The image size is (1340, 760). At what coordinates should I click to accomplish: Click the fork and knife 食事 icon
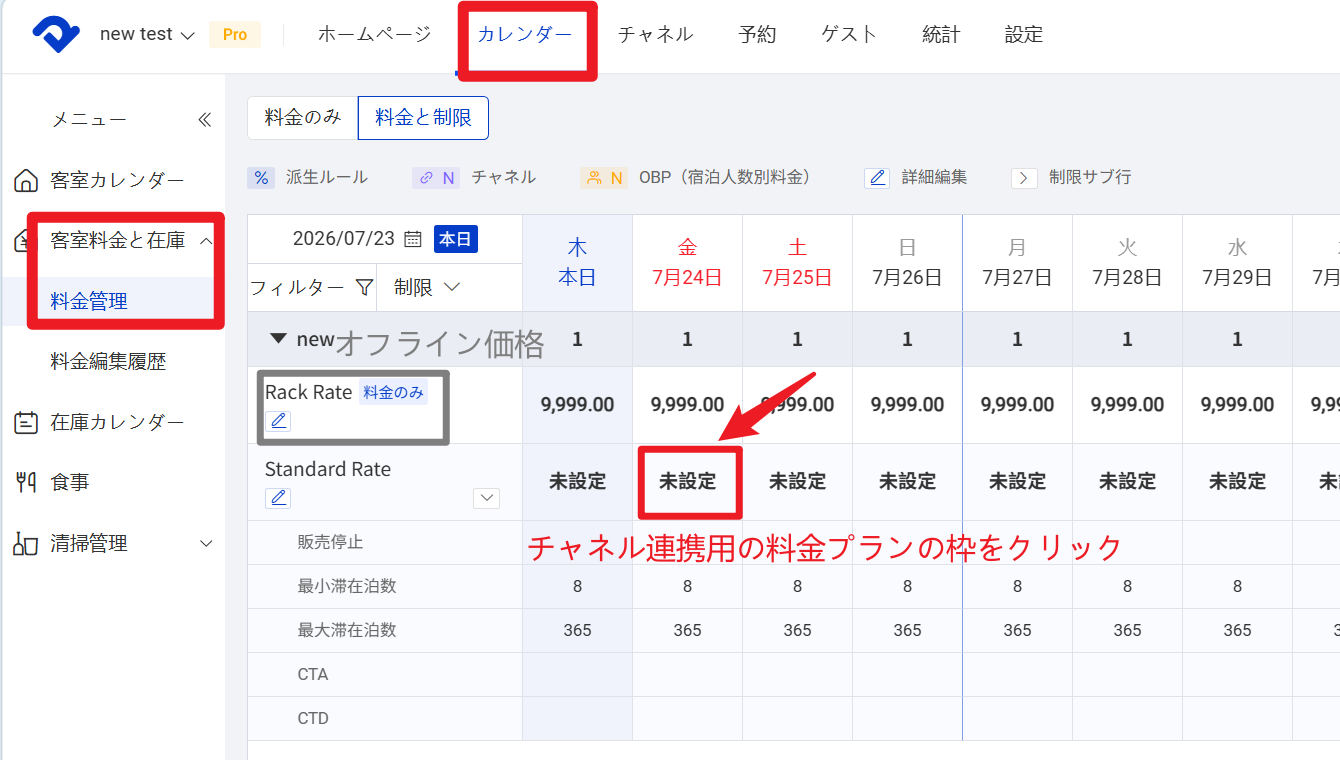tap(26, 482)
